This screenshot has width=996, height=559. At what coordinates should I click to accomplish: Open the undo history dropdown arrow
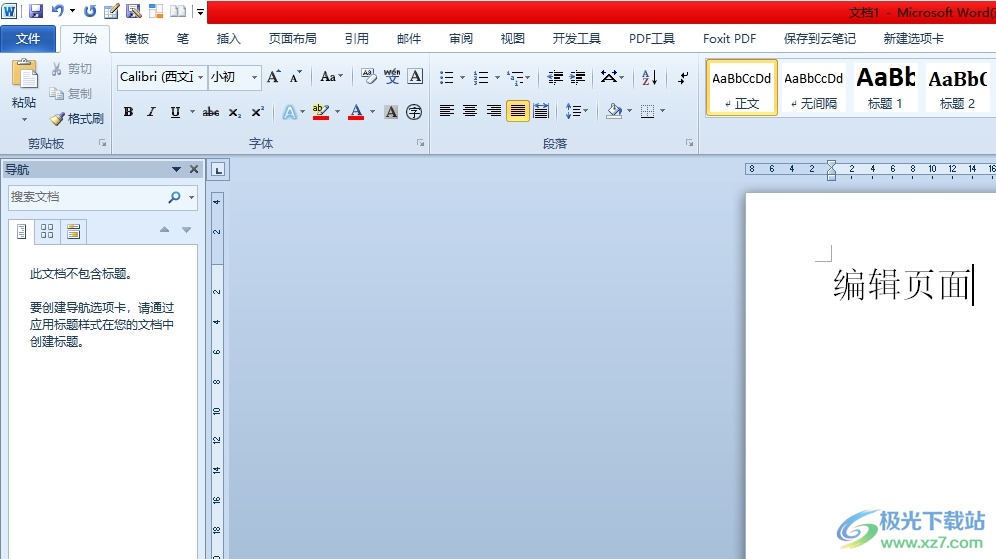72,11
